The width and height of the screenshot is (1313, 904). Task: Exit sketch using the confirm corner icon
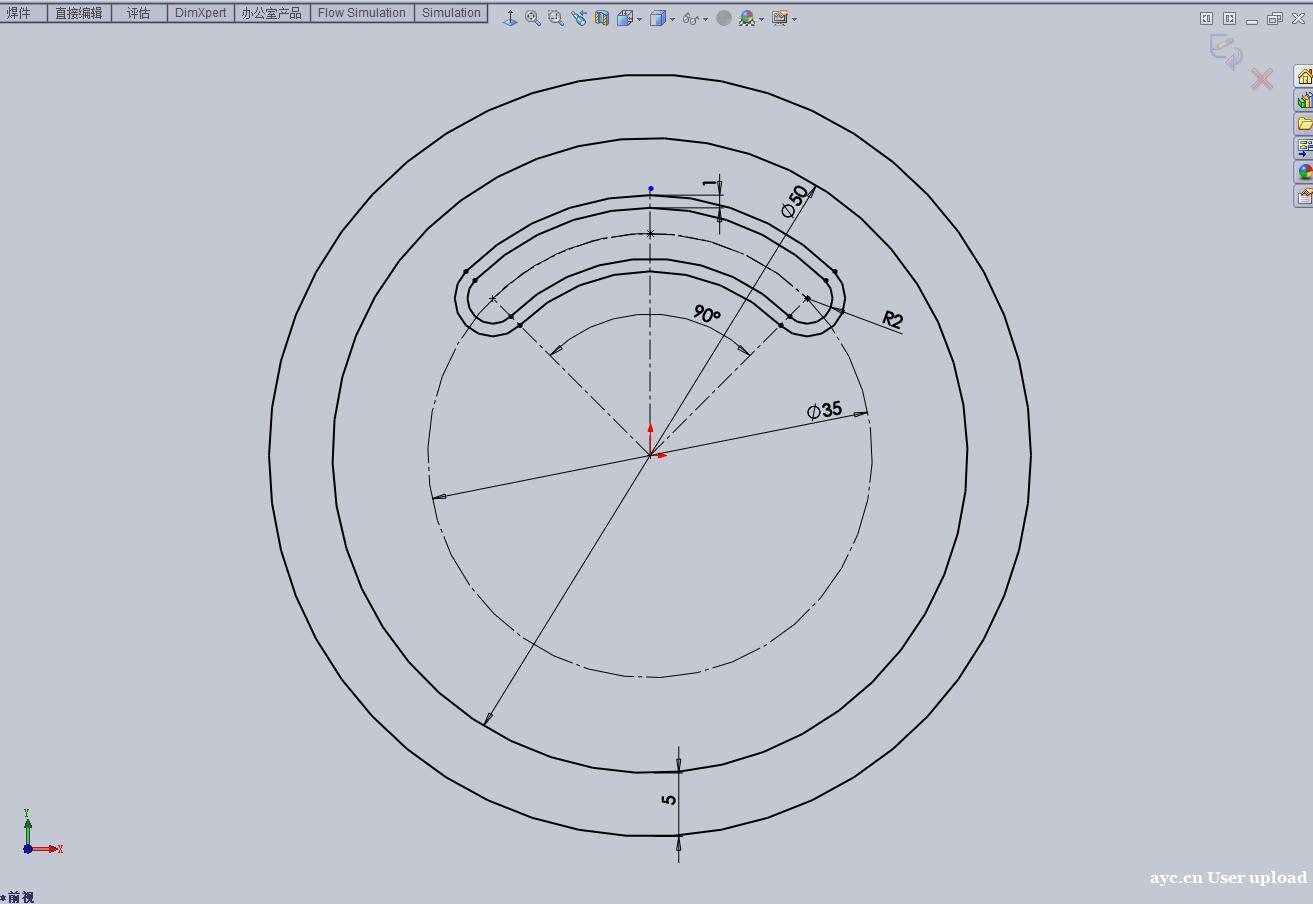(1225, 50)
